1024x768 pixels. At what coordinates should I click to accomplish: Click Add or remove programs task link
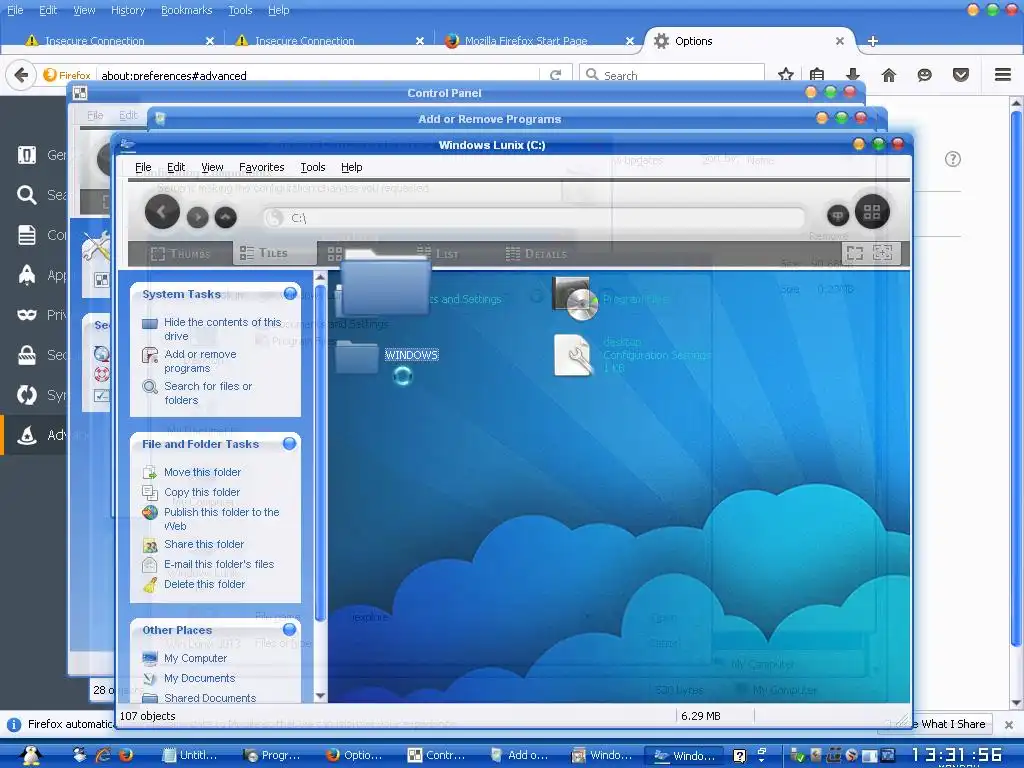tap(200, 361)
